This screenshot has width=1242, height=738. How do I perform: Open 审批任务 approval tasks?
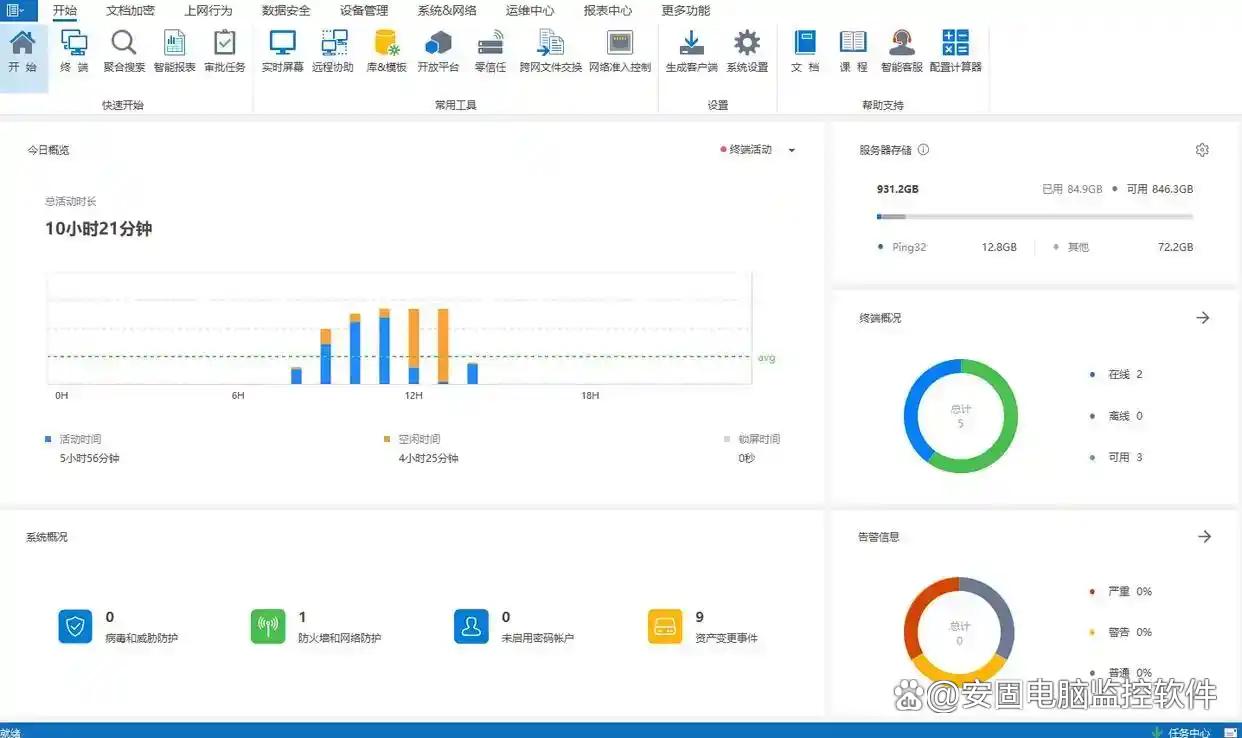tap(225, 50)
